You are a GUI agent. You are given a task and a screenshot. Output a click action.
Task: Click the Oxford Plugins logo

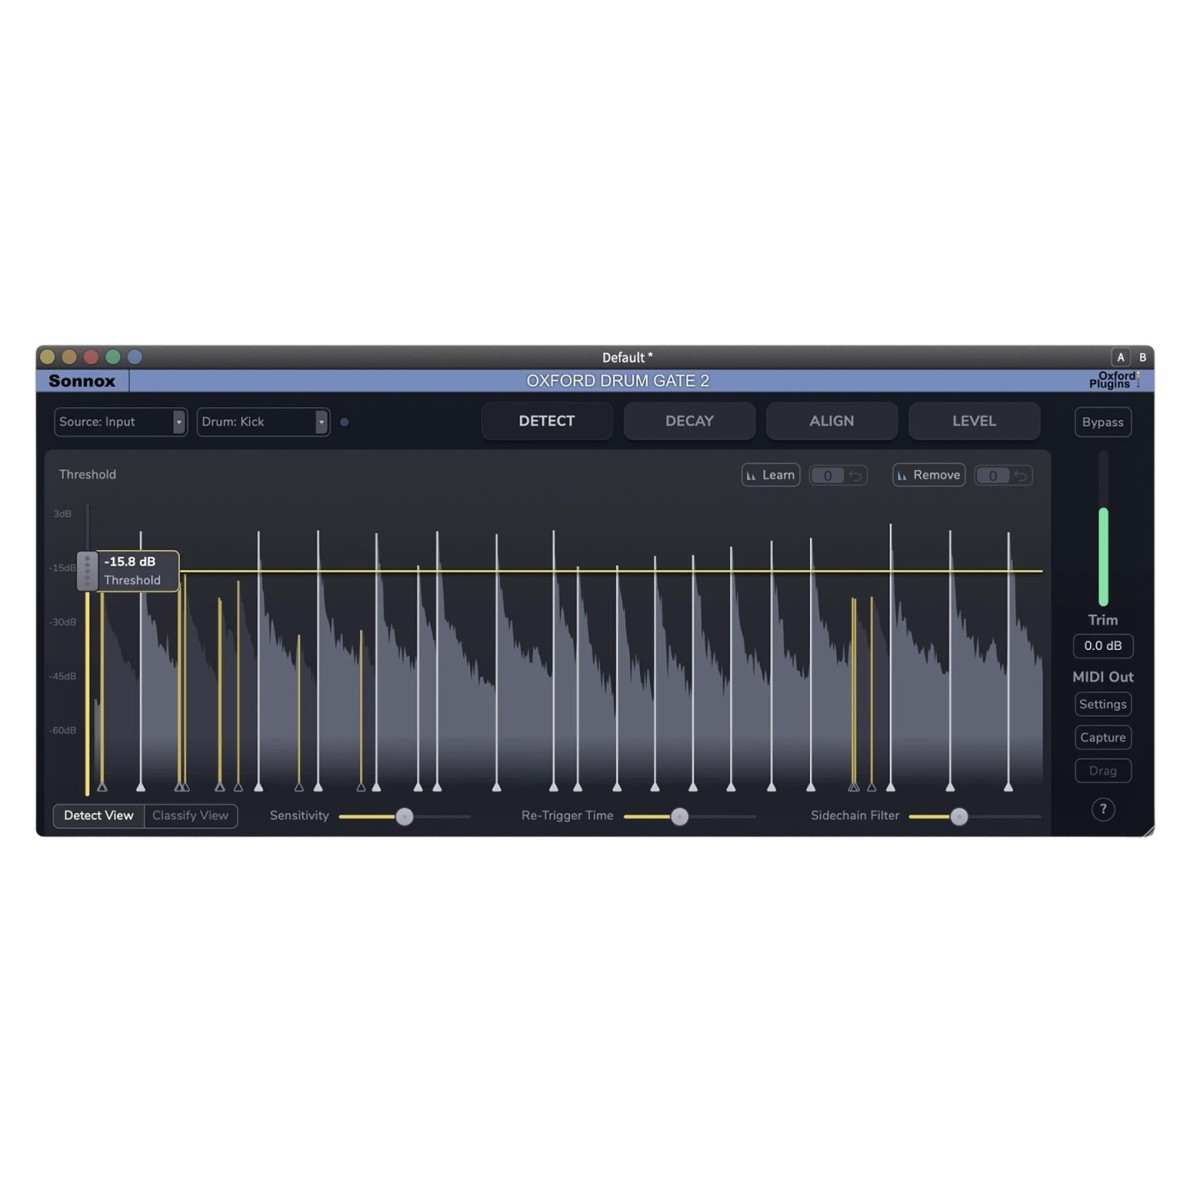point(1114,380)
